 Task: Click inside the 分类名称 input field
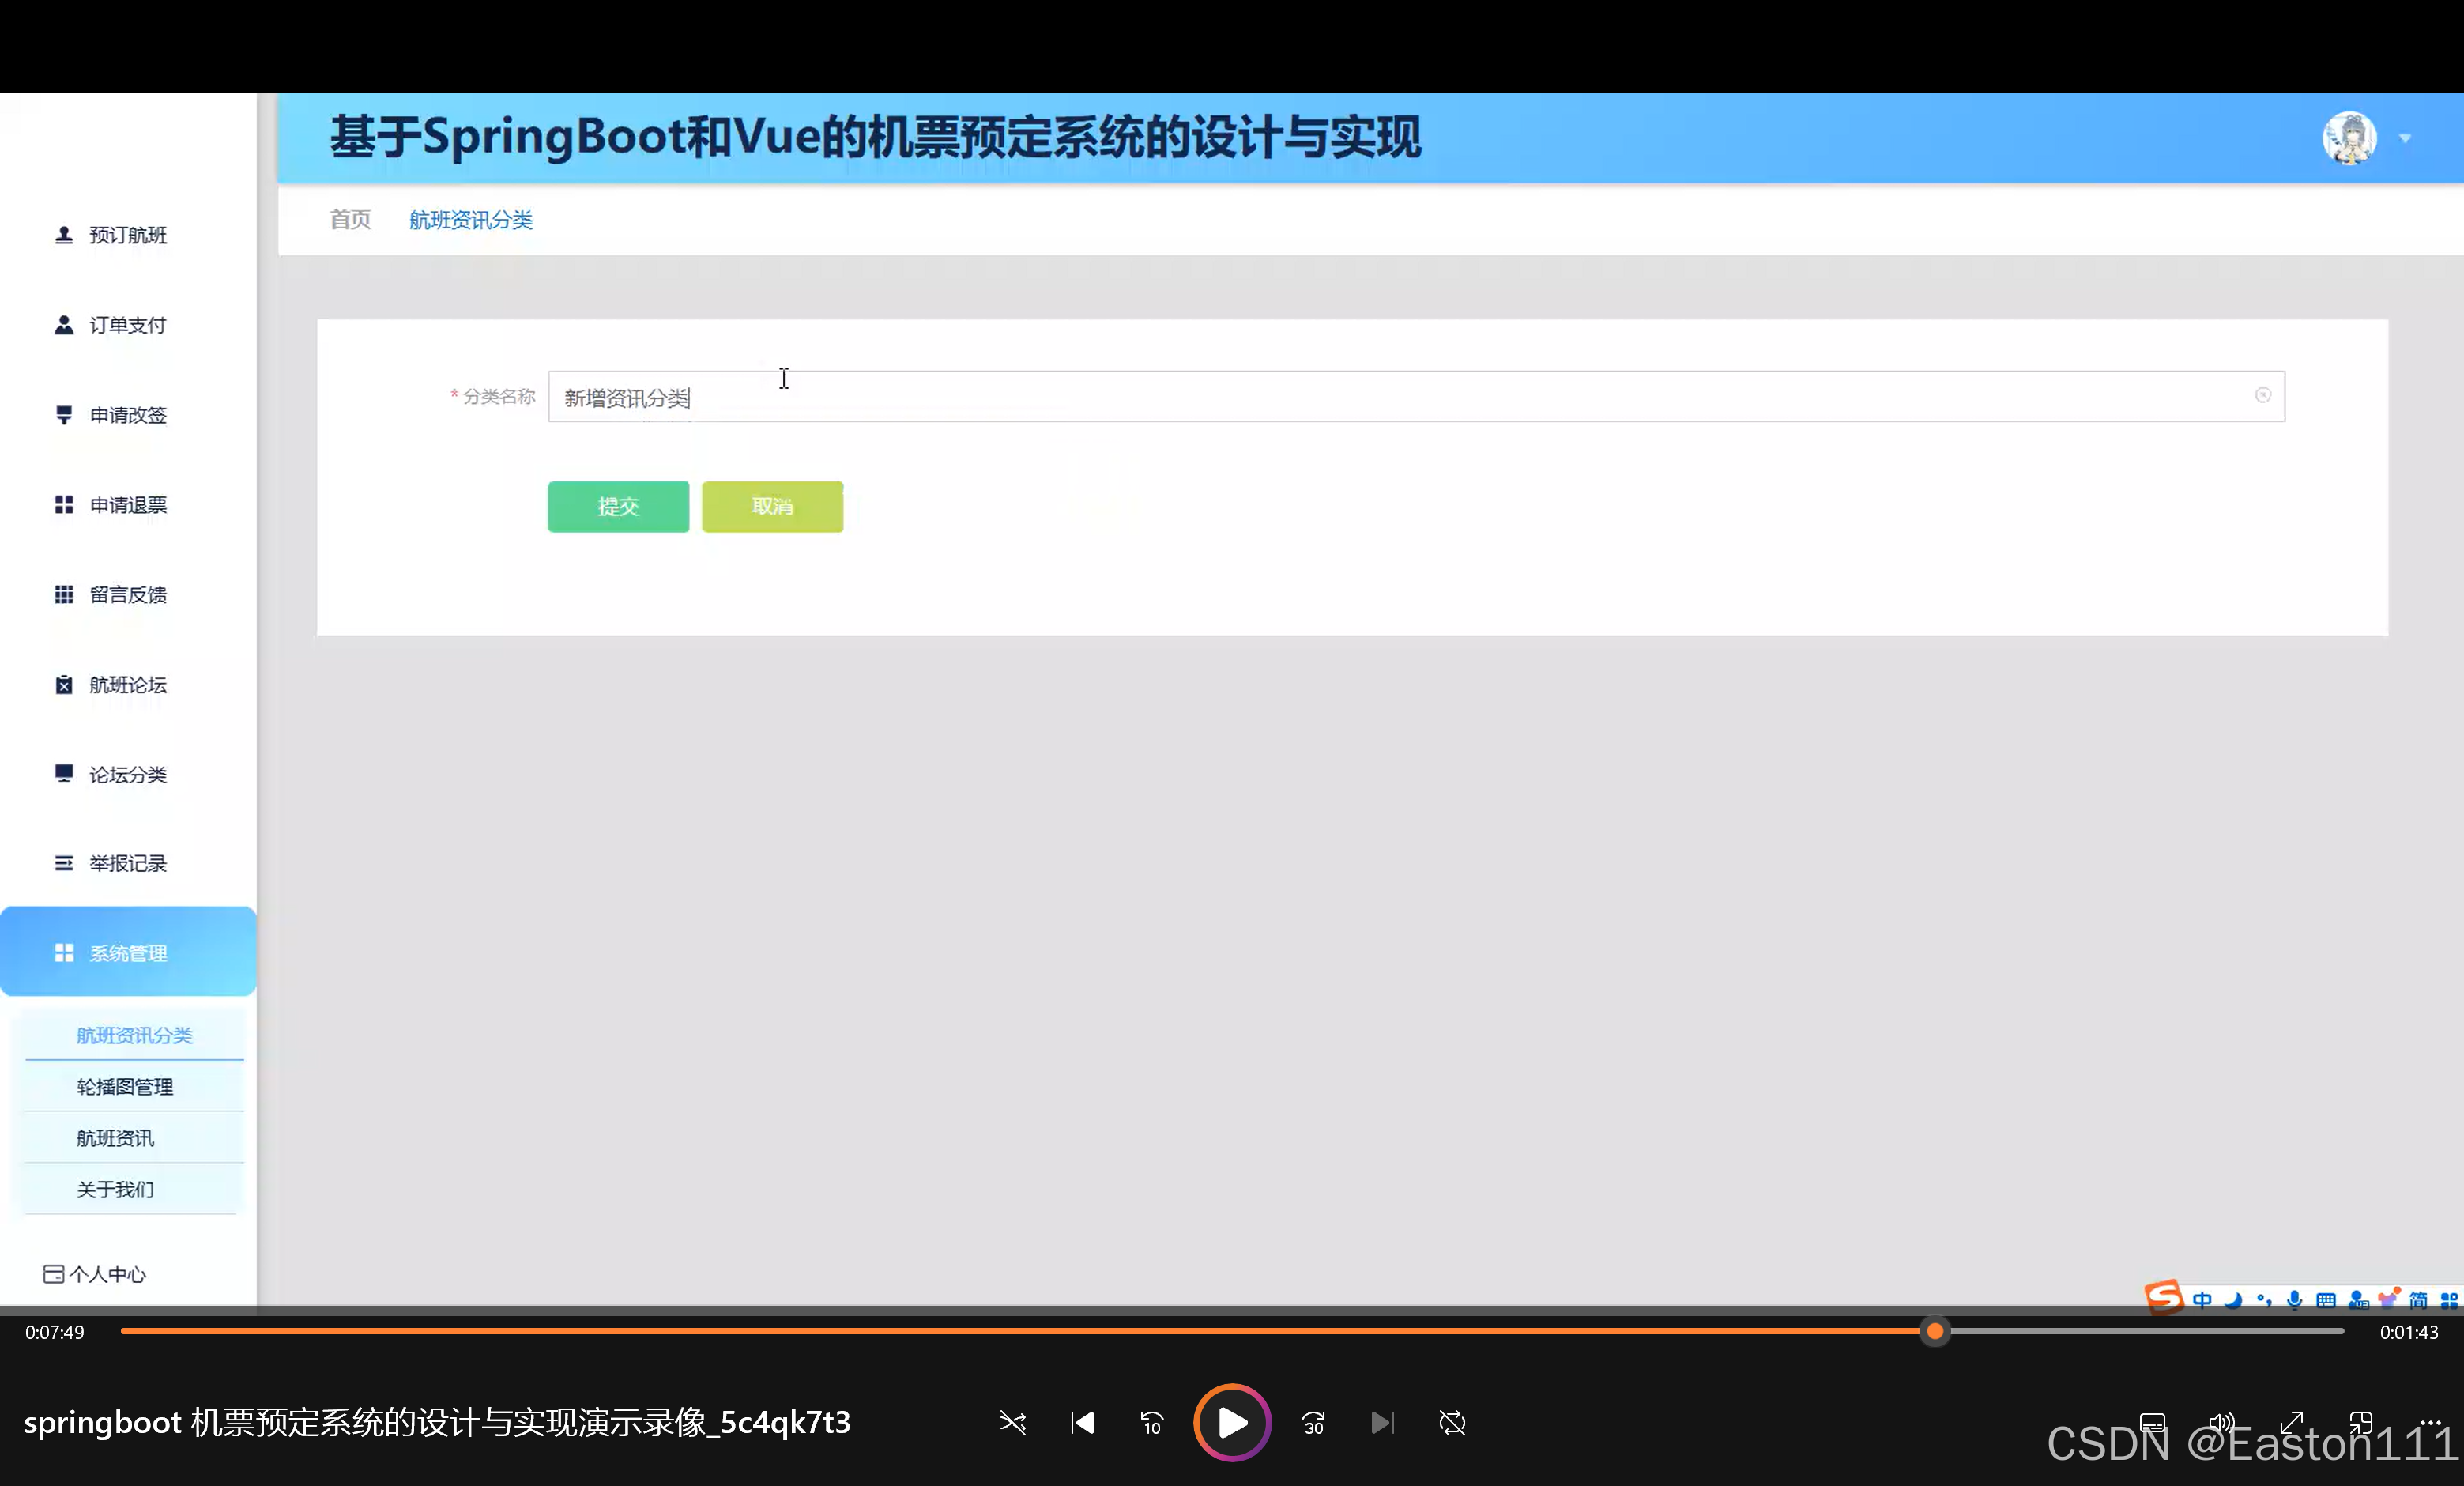[x=1416, y=396]
